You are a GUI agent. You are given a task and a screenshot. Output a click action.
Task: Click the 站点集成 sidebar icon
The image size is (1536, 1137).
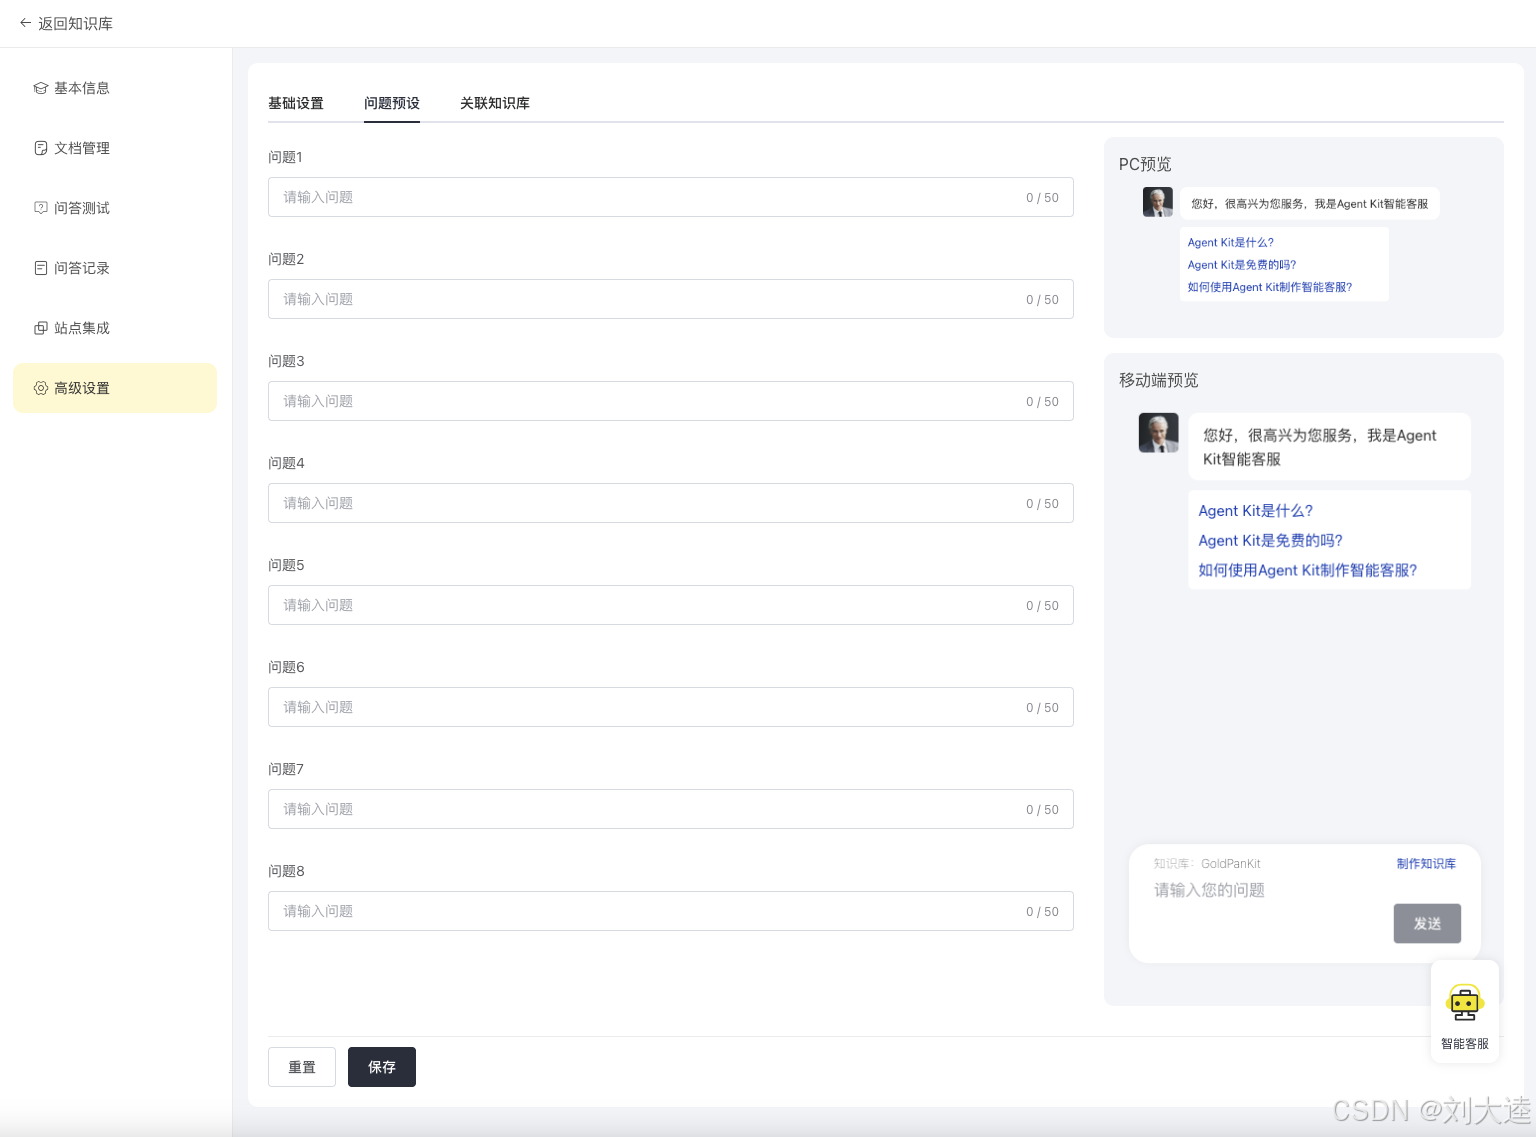point(41,328)
